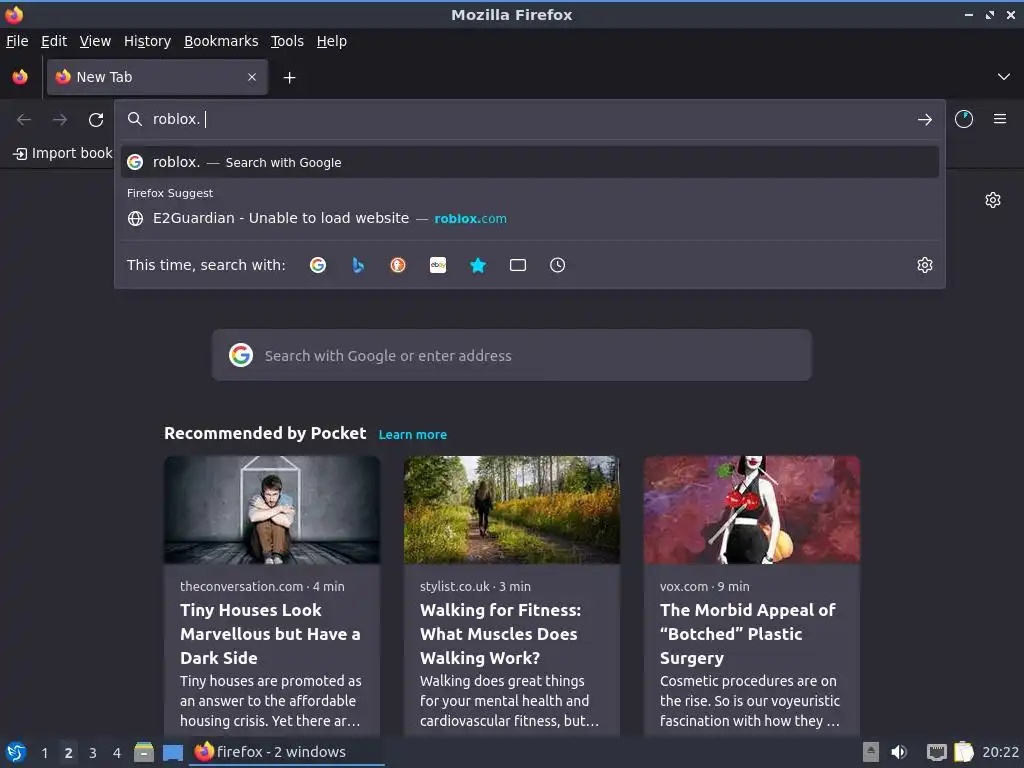Open the hamburger application menu
Image resolution: width=1024 pixels, height=768 pixels.
coord(1000,119)
